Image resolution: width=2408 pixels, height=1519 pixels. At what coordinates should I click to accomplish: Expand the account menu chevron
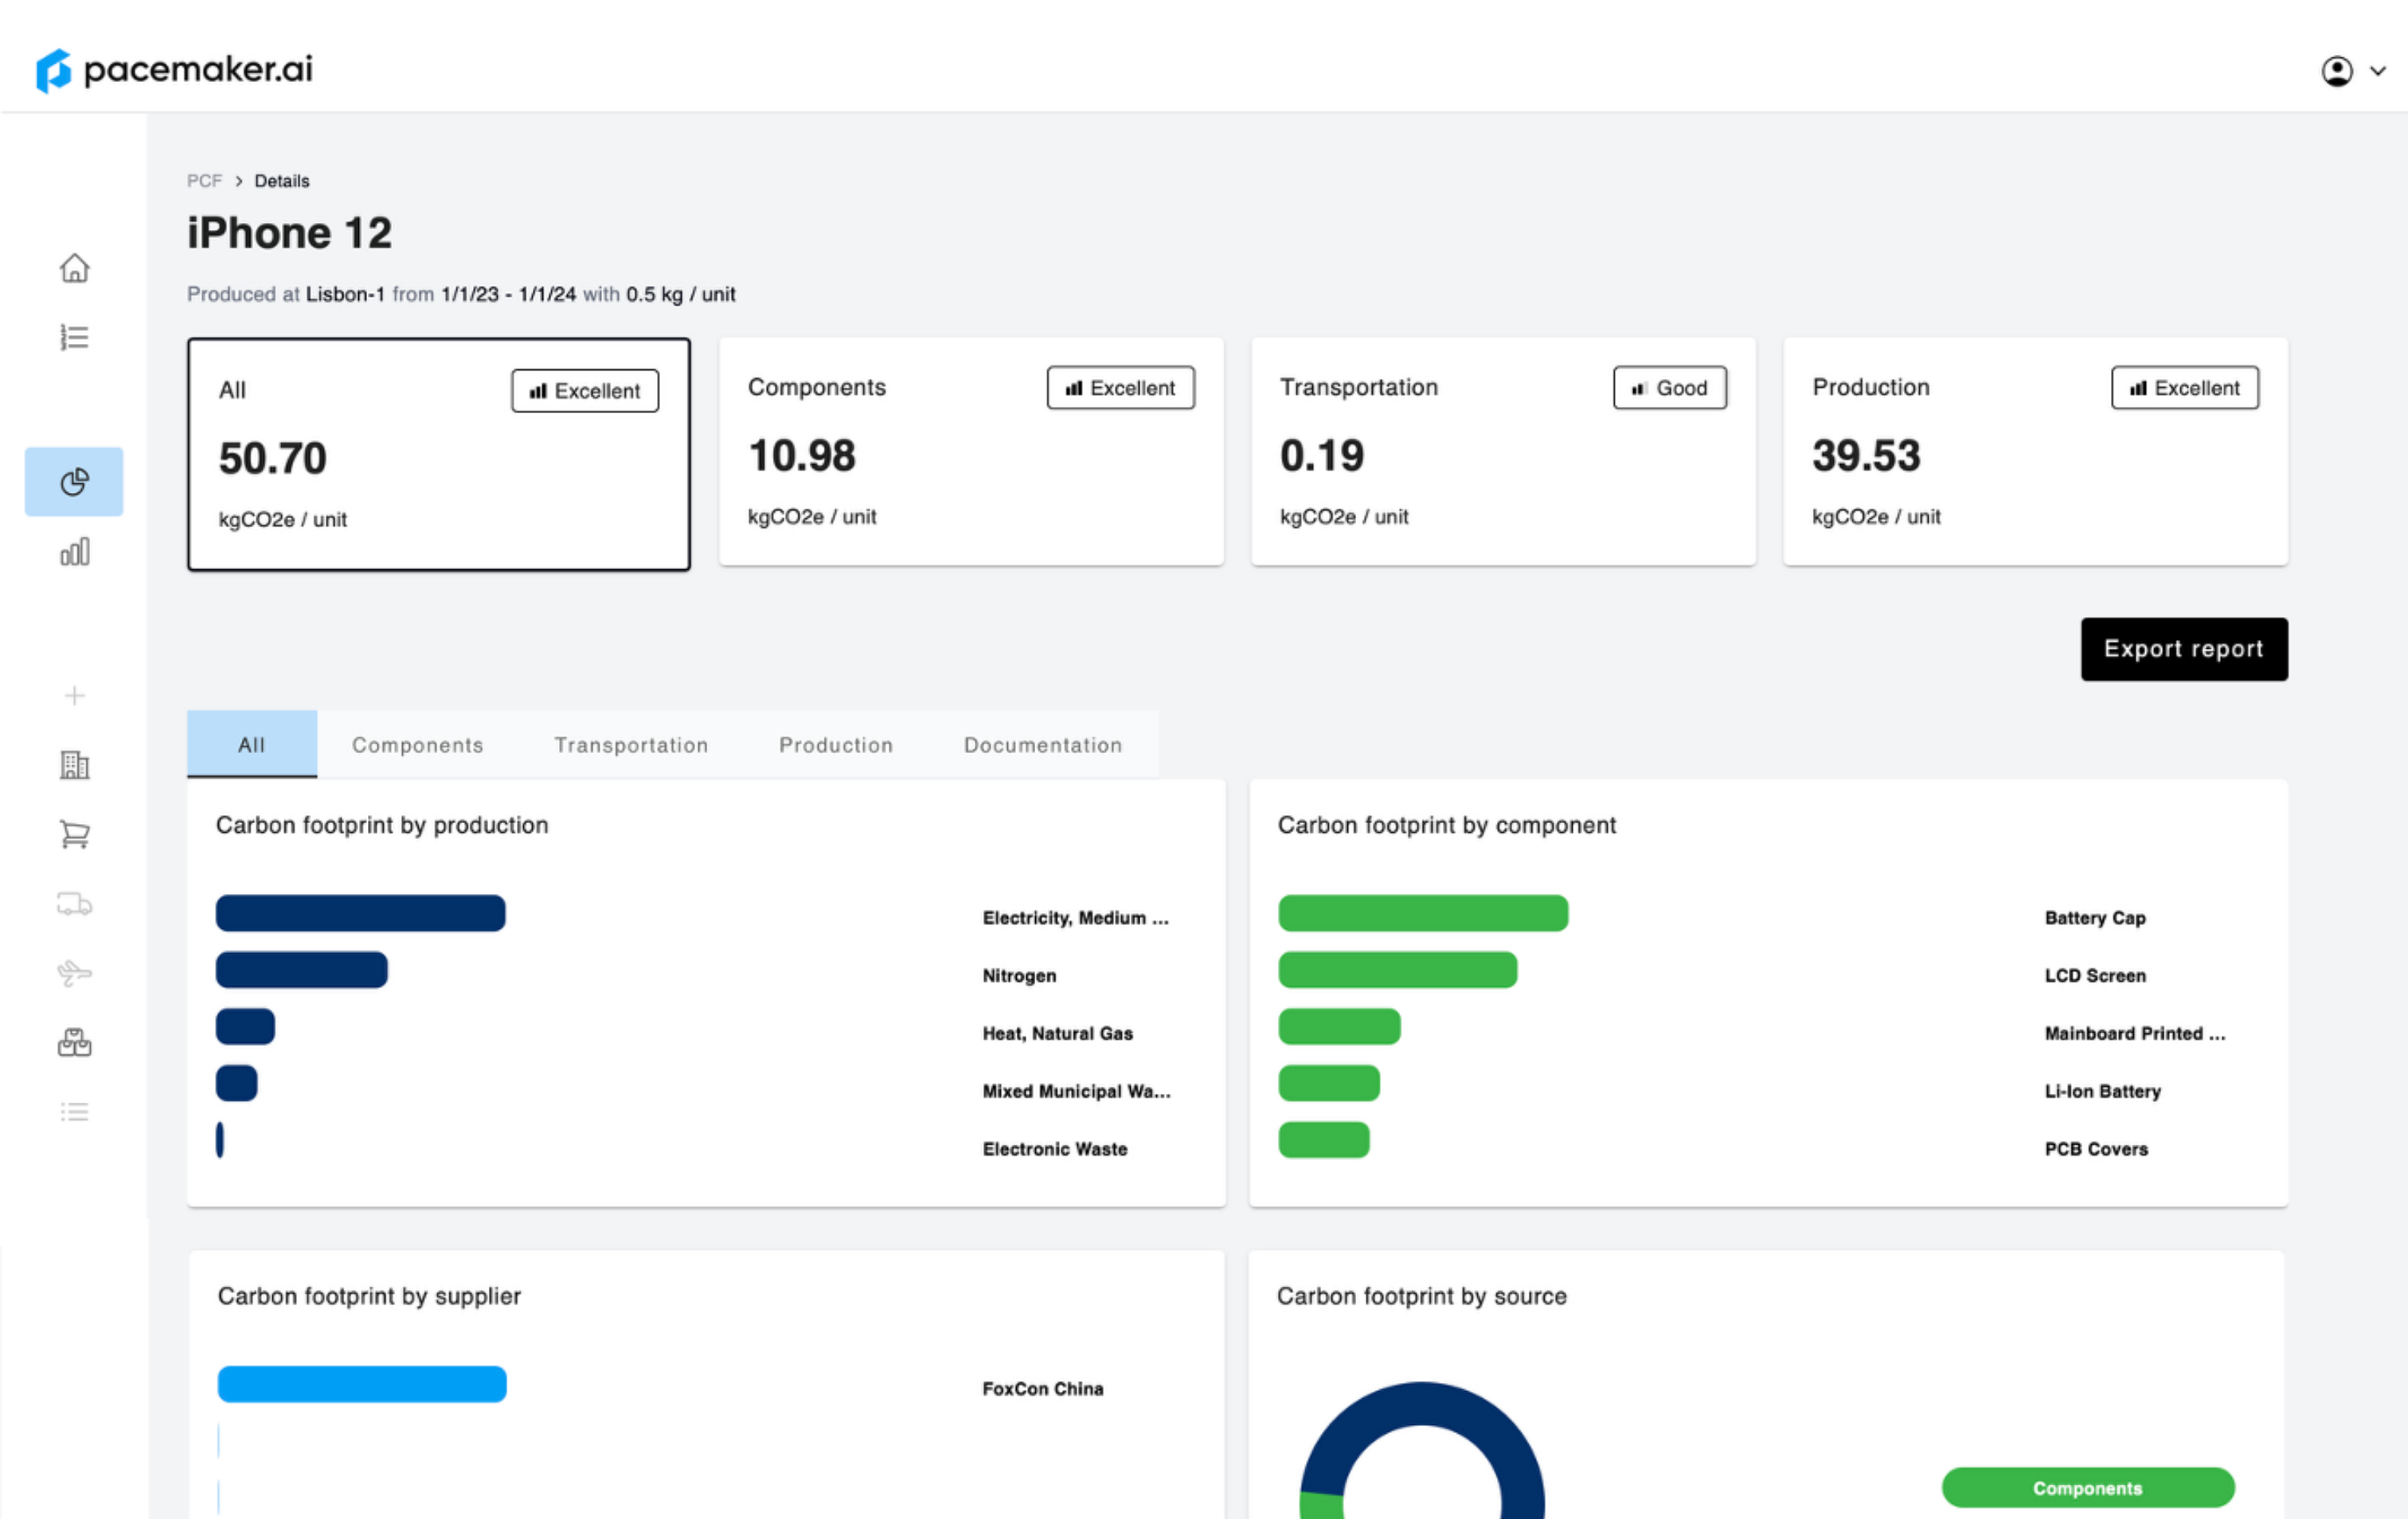[x=2378, y=71]
